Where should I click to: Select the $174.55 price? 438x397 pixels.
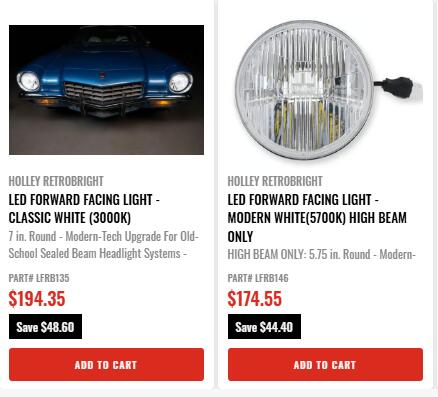click(x=255, y=299)
